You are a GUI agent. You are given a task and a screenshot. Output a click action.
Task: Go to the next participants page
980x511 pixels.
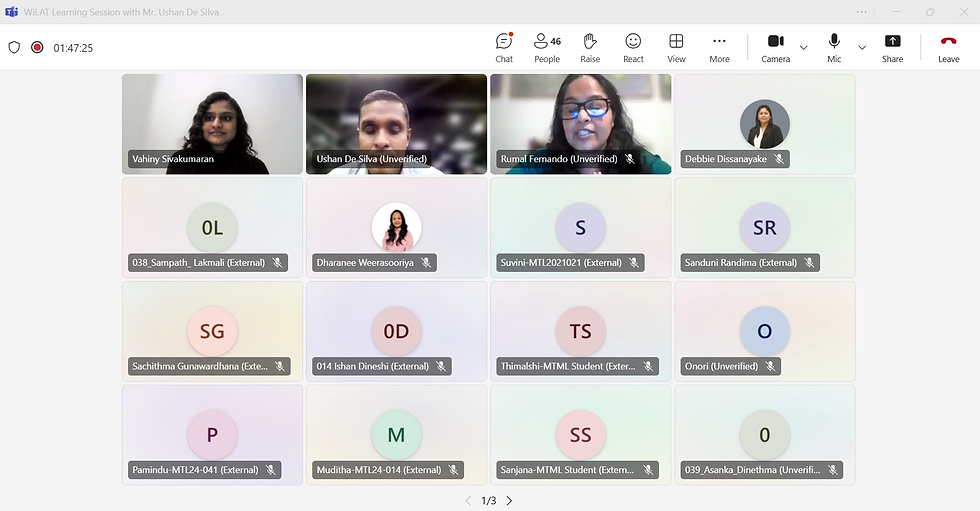[509, 500]
